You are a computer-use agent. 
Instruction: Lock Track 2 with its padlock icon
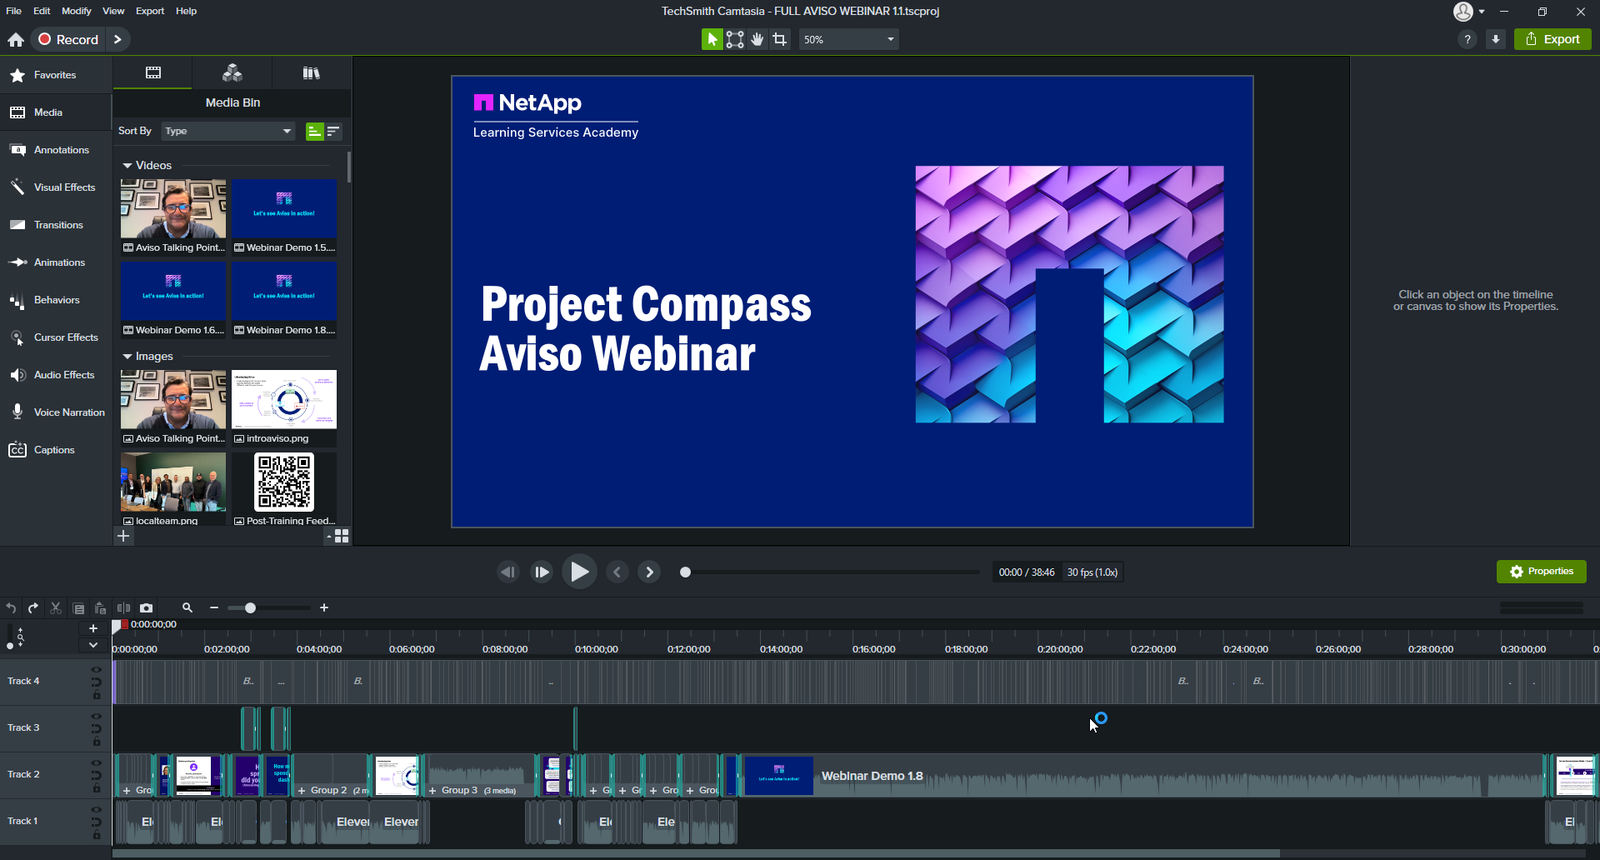(97, 788)
